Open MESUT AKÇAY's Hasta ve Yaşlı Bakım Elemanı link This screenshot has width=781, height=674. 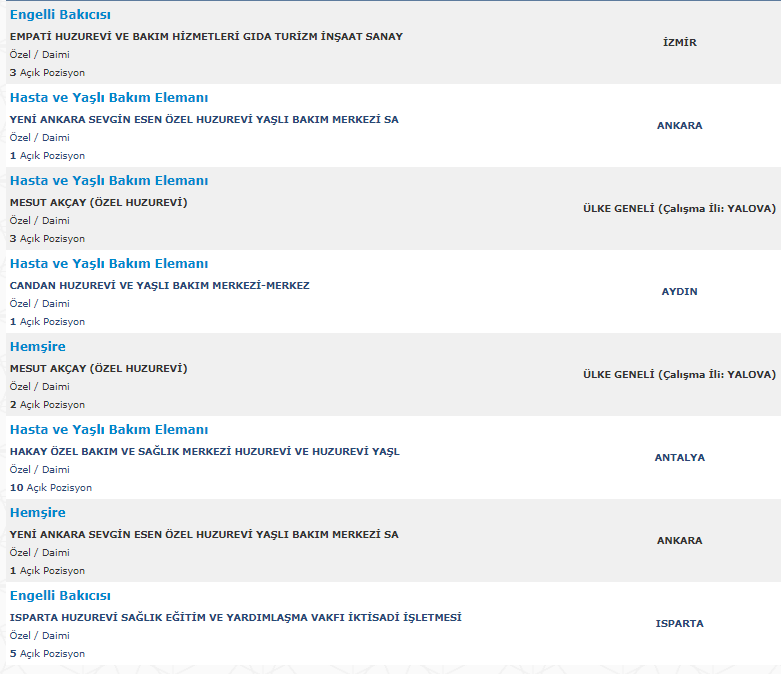click(109, 181)
